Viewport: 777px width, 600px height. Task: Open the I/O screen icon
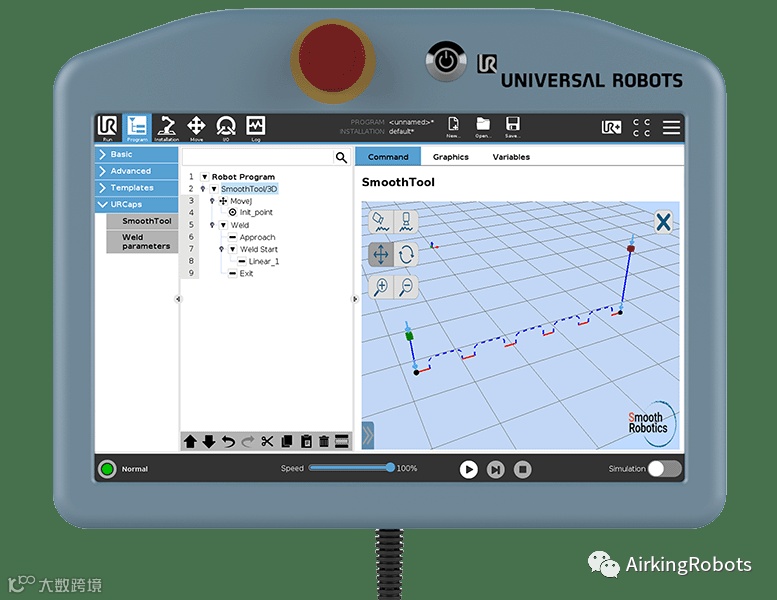tap(226, 128)
